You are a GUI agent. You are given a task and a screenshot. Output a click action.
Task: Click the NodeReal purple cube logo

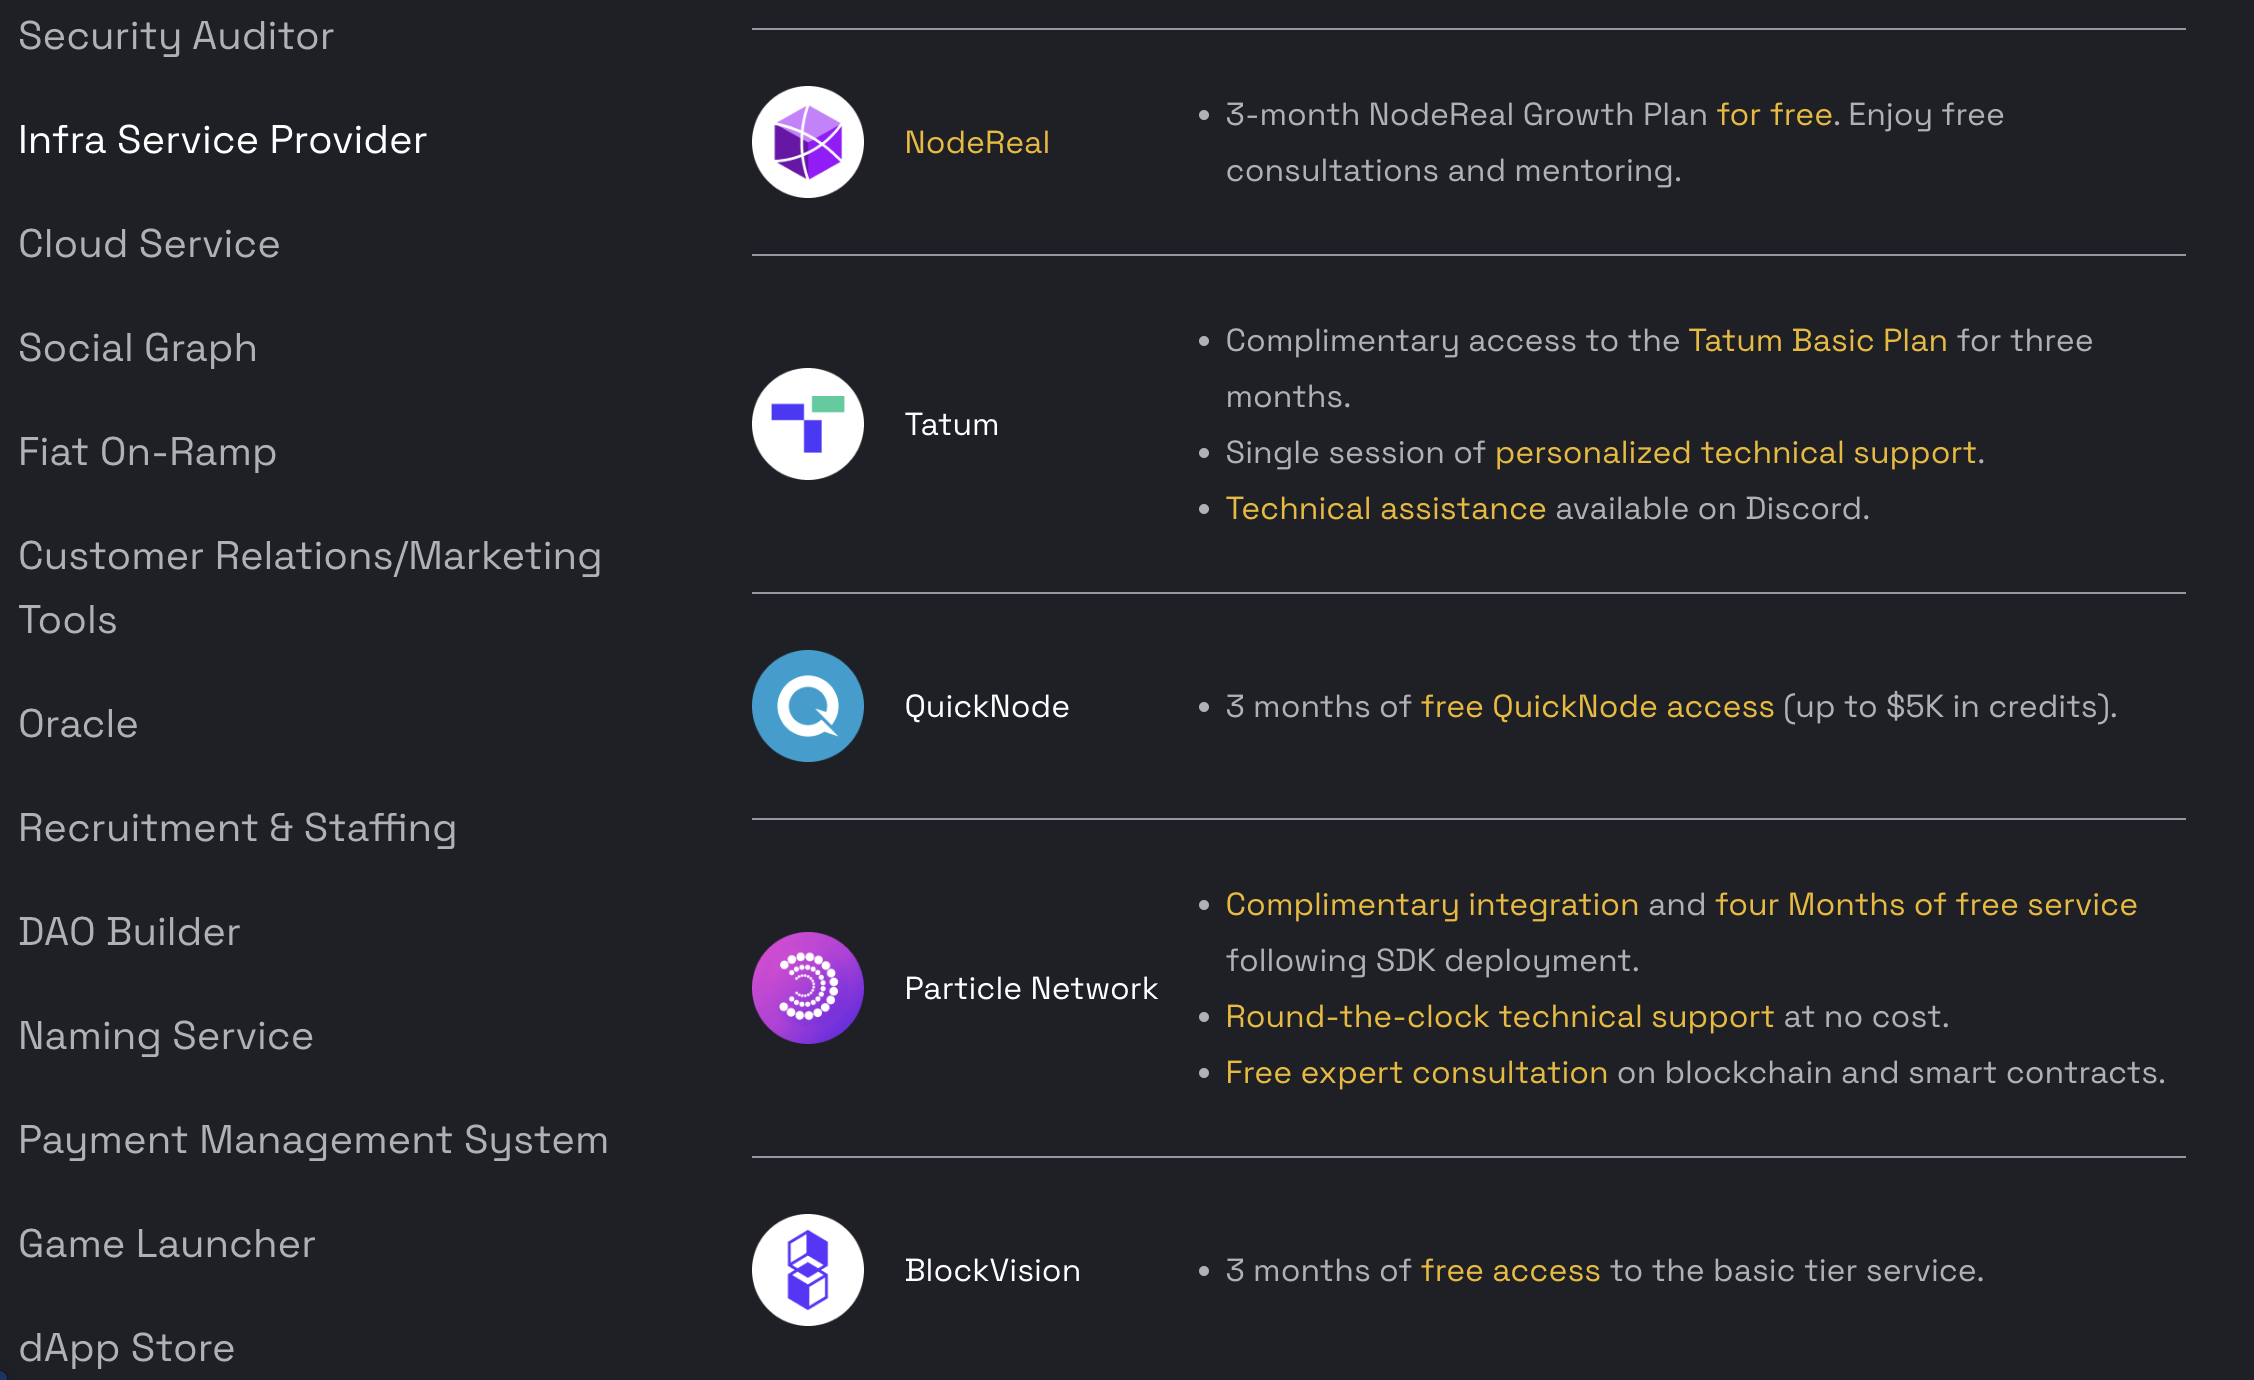808,142
